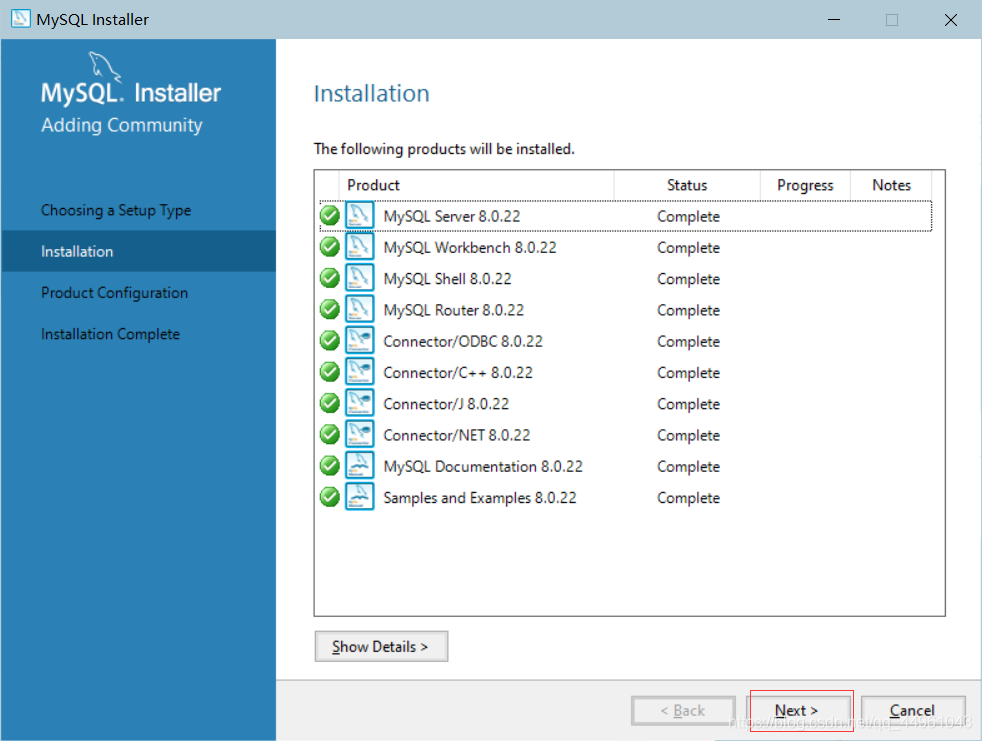Click the Connector/J 8.0.22 product icon
The height and width of the screenshot is (741, 982).
[359, 403]
